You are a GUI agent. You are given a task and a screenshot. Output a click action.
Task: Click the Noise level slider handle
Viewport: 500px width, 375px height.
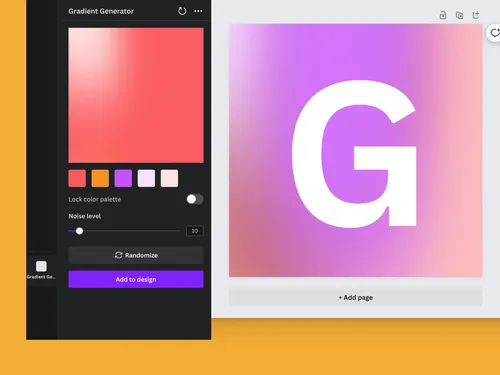pyautogui.click(x=79, y=231)
